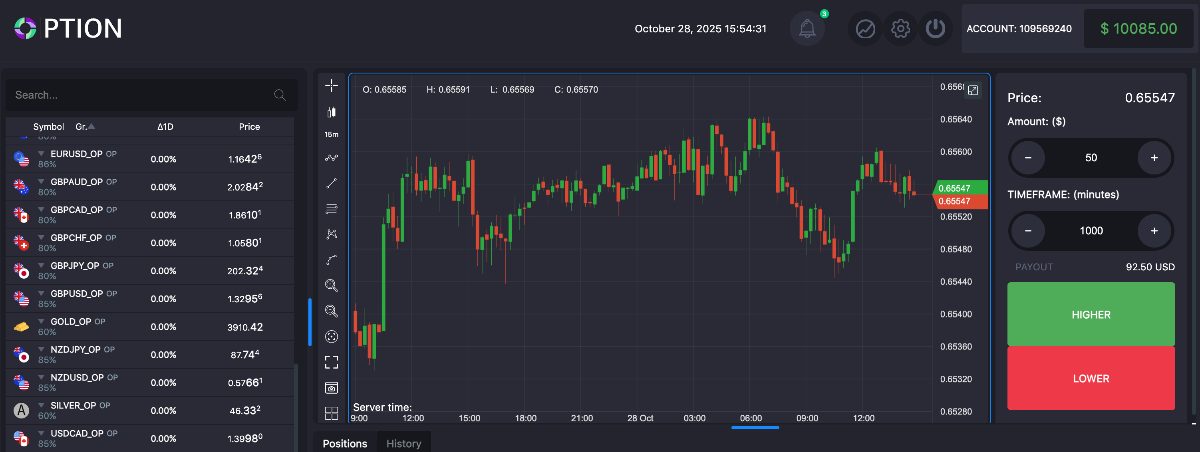Expand the GBPJPY_OP row arrow

pyautogui.click(x=42, y=265)
